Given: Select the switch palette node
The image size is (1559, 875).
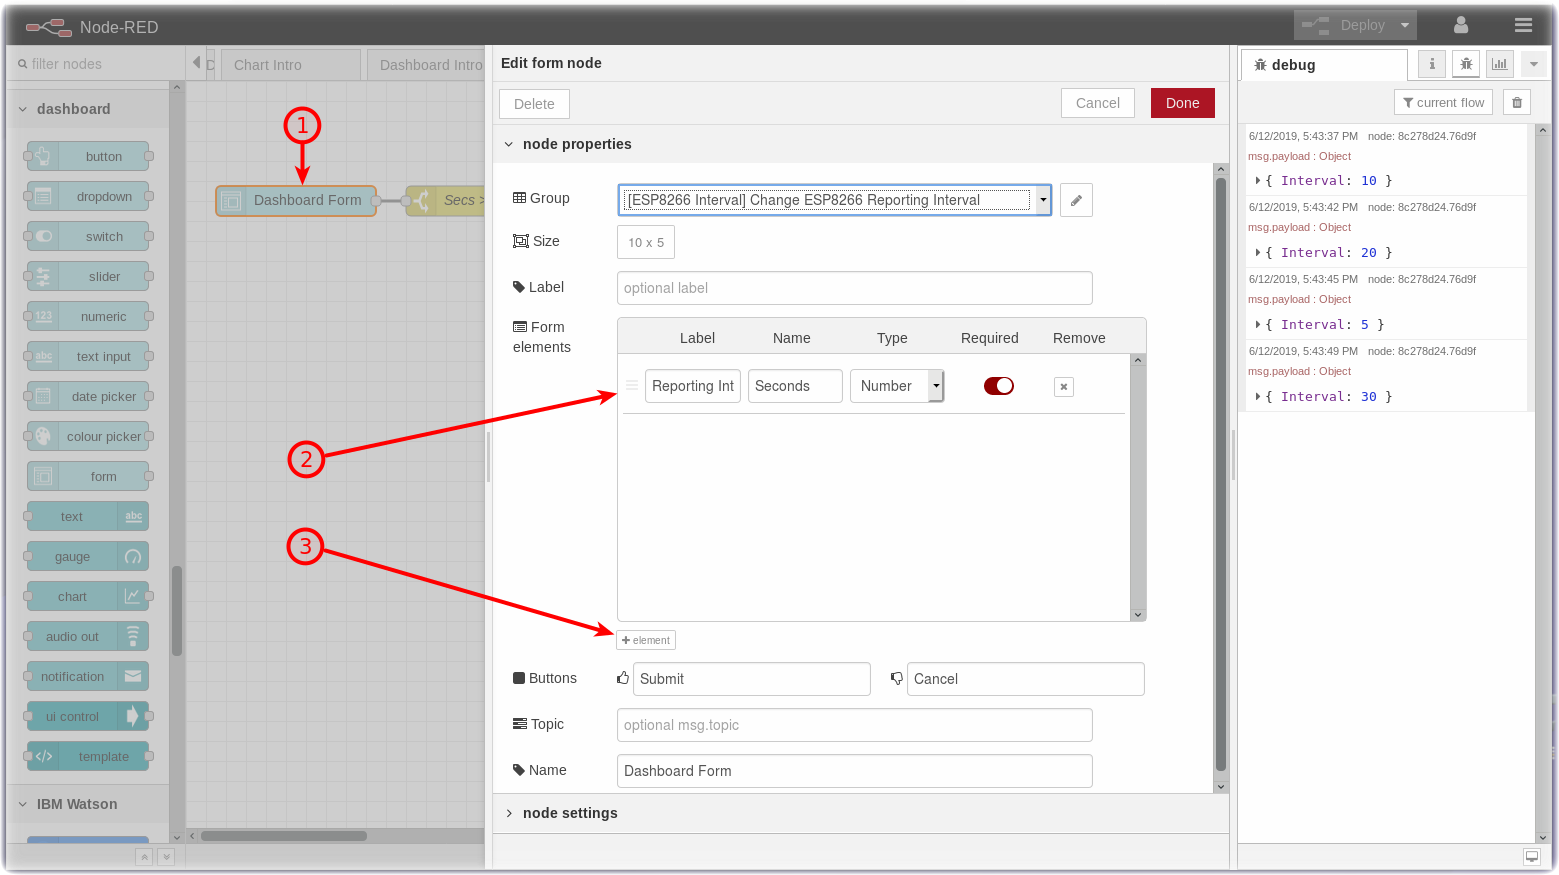Looking at the screenshot, I should click(88, 236).
